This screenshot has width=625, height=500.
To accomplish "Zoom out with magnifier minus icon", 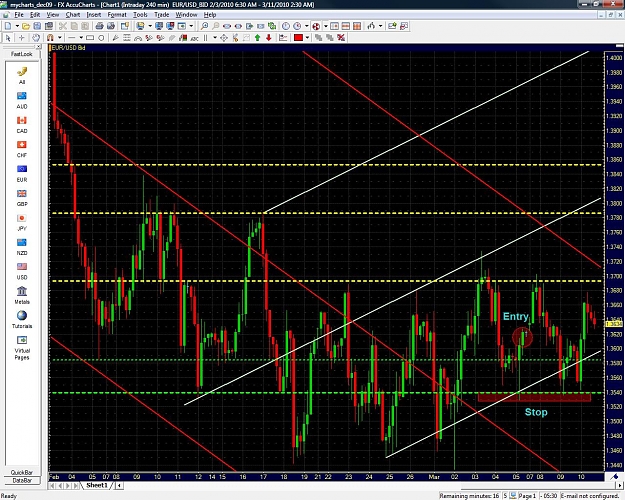I will click(x=216, y=26).
